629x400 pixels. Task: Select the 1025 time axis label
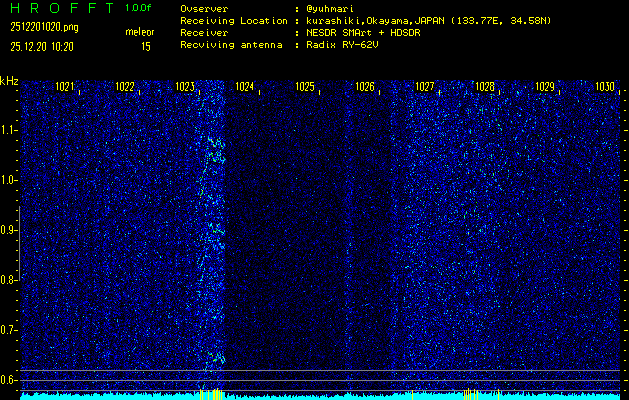(x=305, y=86)
